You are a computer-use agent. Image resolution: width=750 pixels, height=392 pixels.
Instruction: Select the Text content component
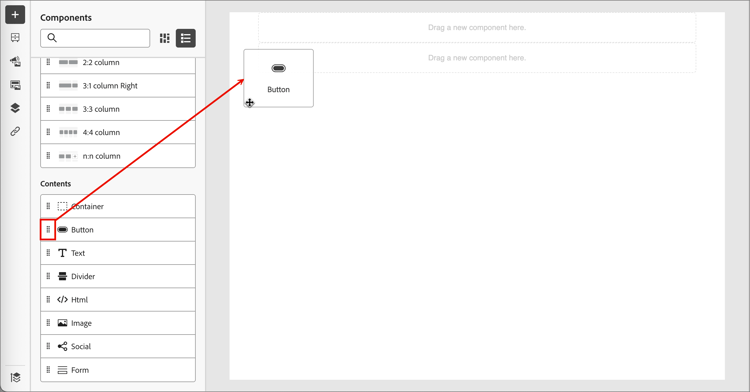point(118,253)
